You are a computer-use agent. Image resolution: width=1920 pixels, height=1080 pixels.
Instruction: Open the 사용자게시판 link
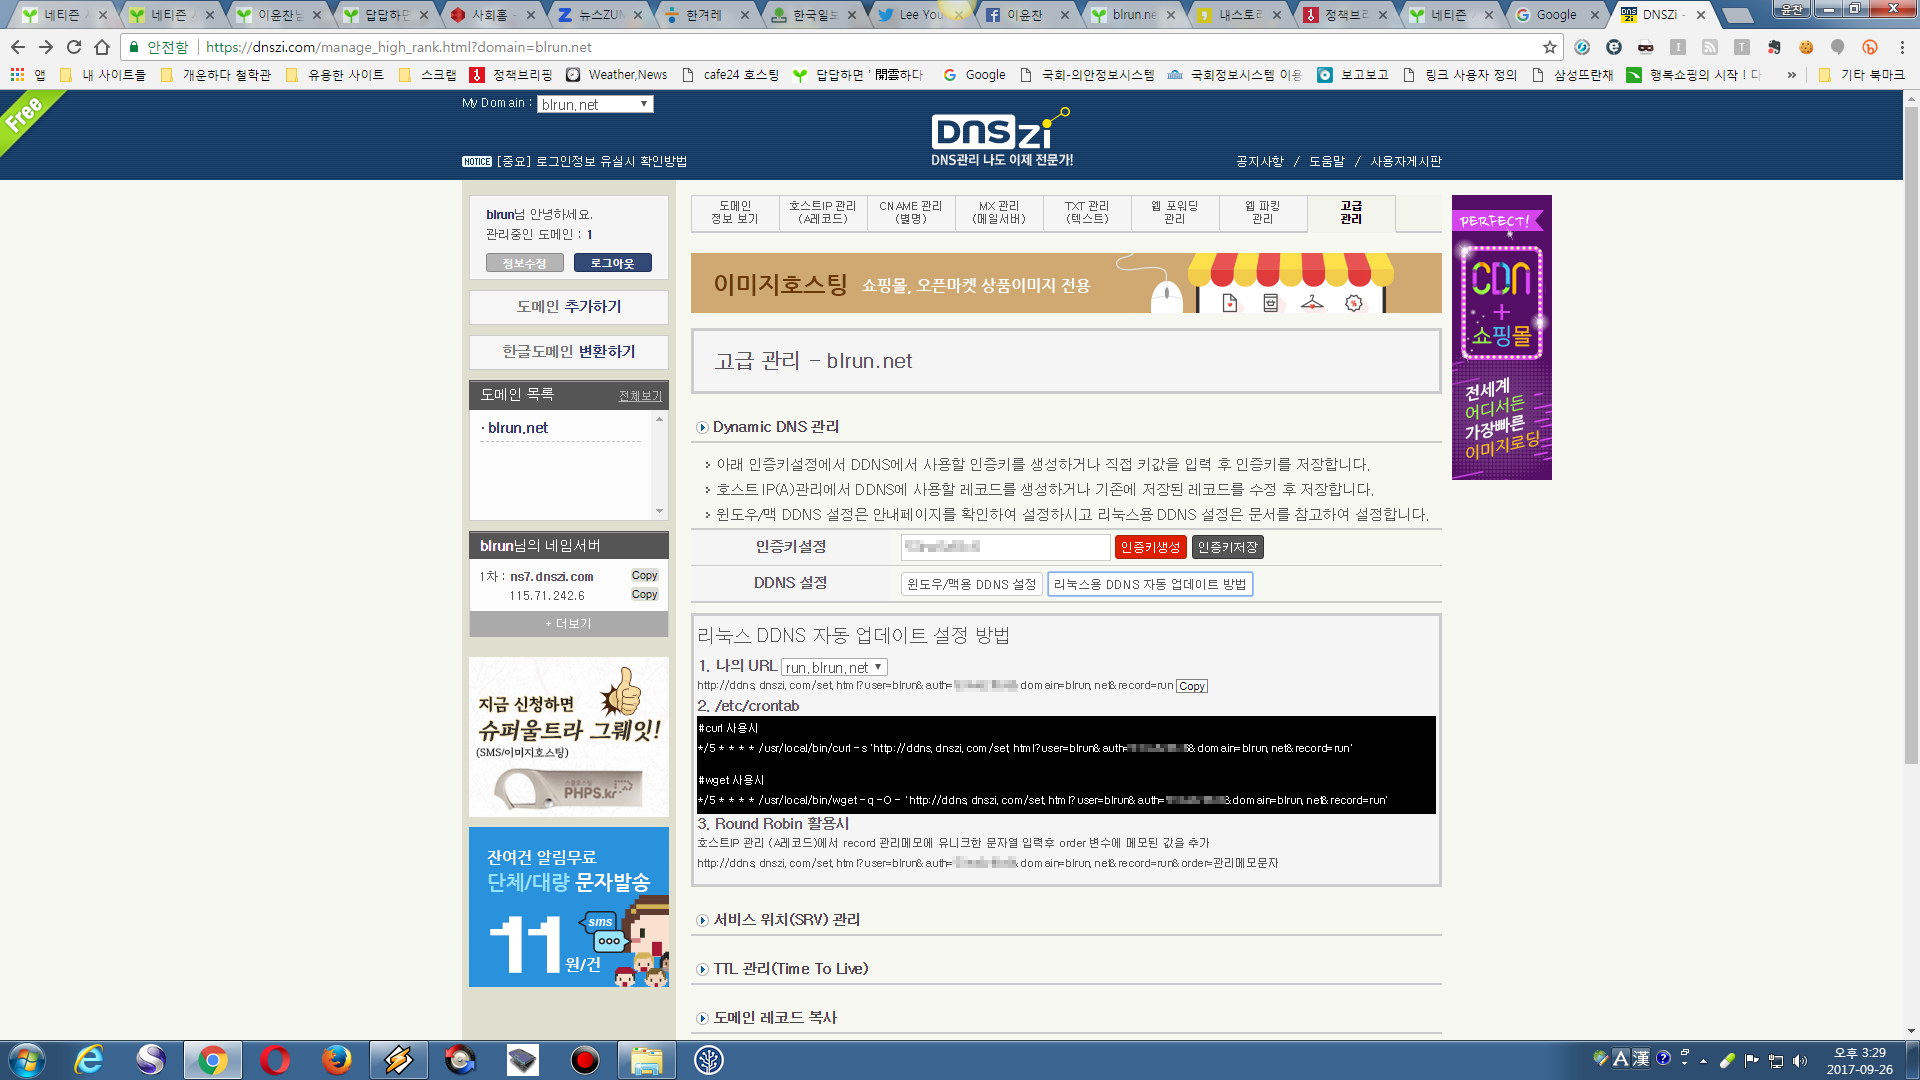click(1406, 161)
